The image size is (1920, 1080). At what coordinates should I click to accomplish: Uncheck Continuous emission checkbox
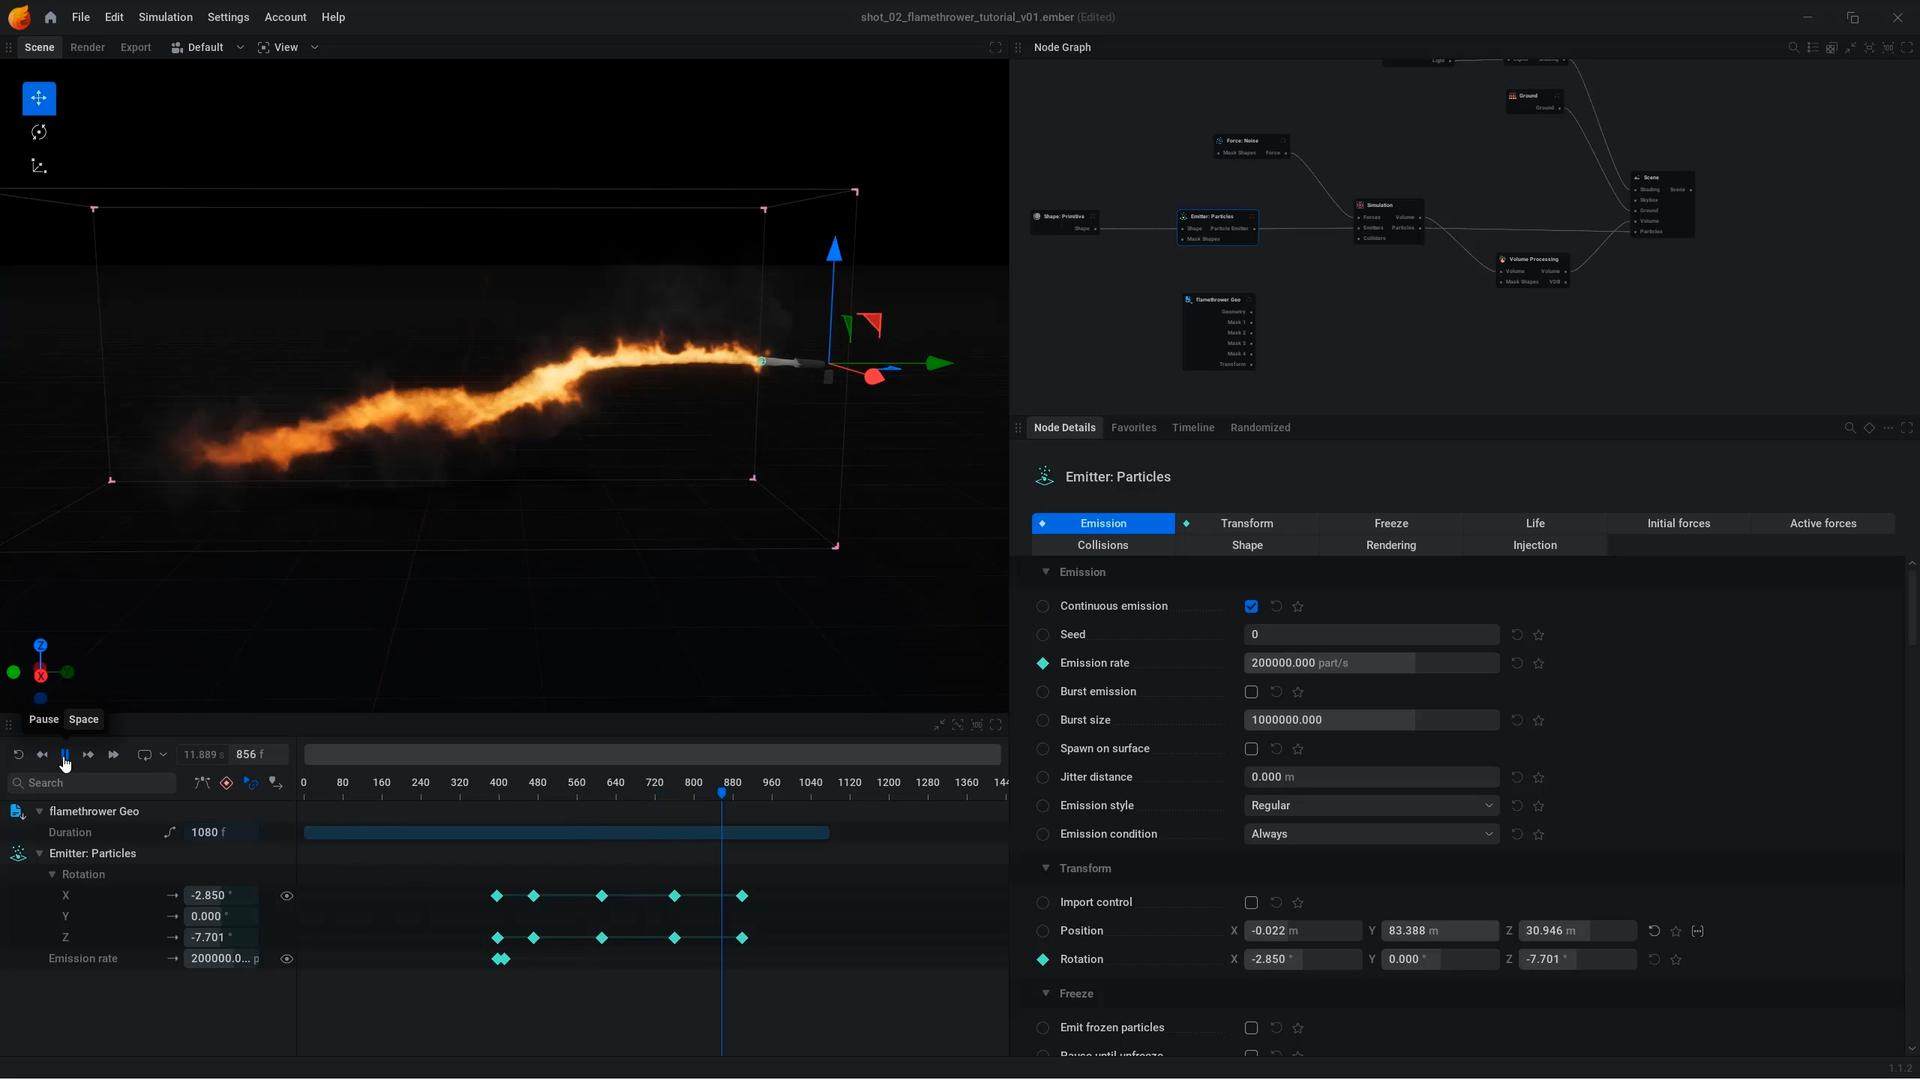(1251, 607)
